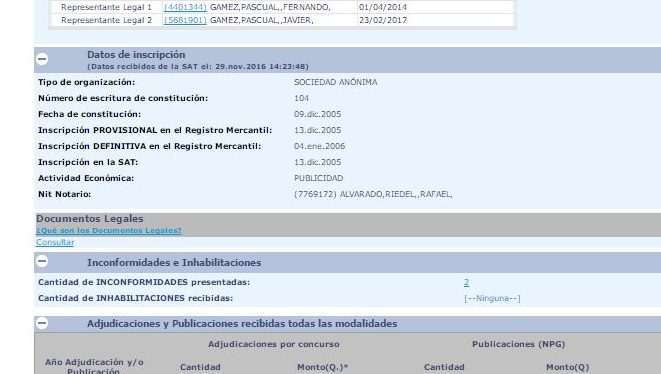
Task: Click the PUBLICIDAD economic activity value
Action: click(x=318, y=178)
